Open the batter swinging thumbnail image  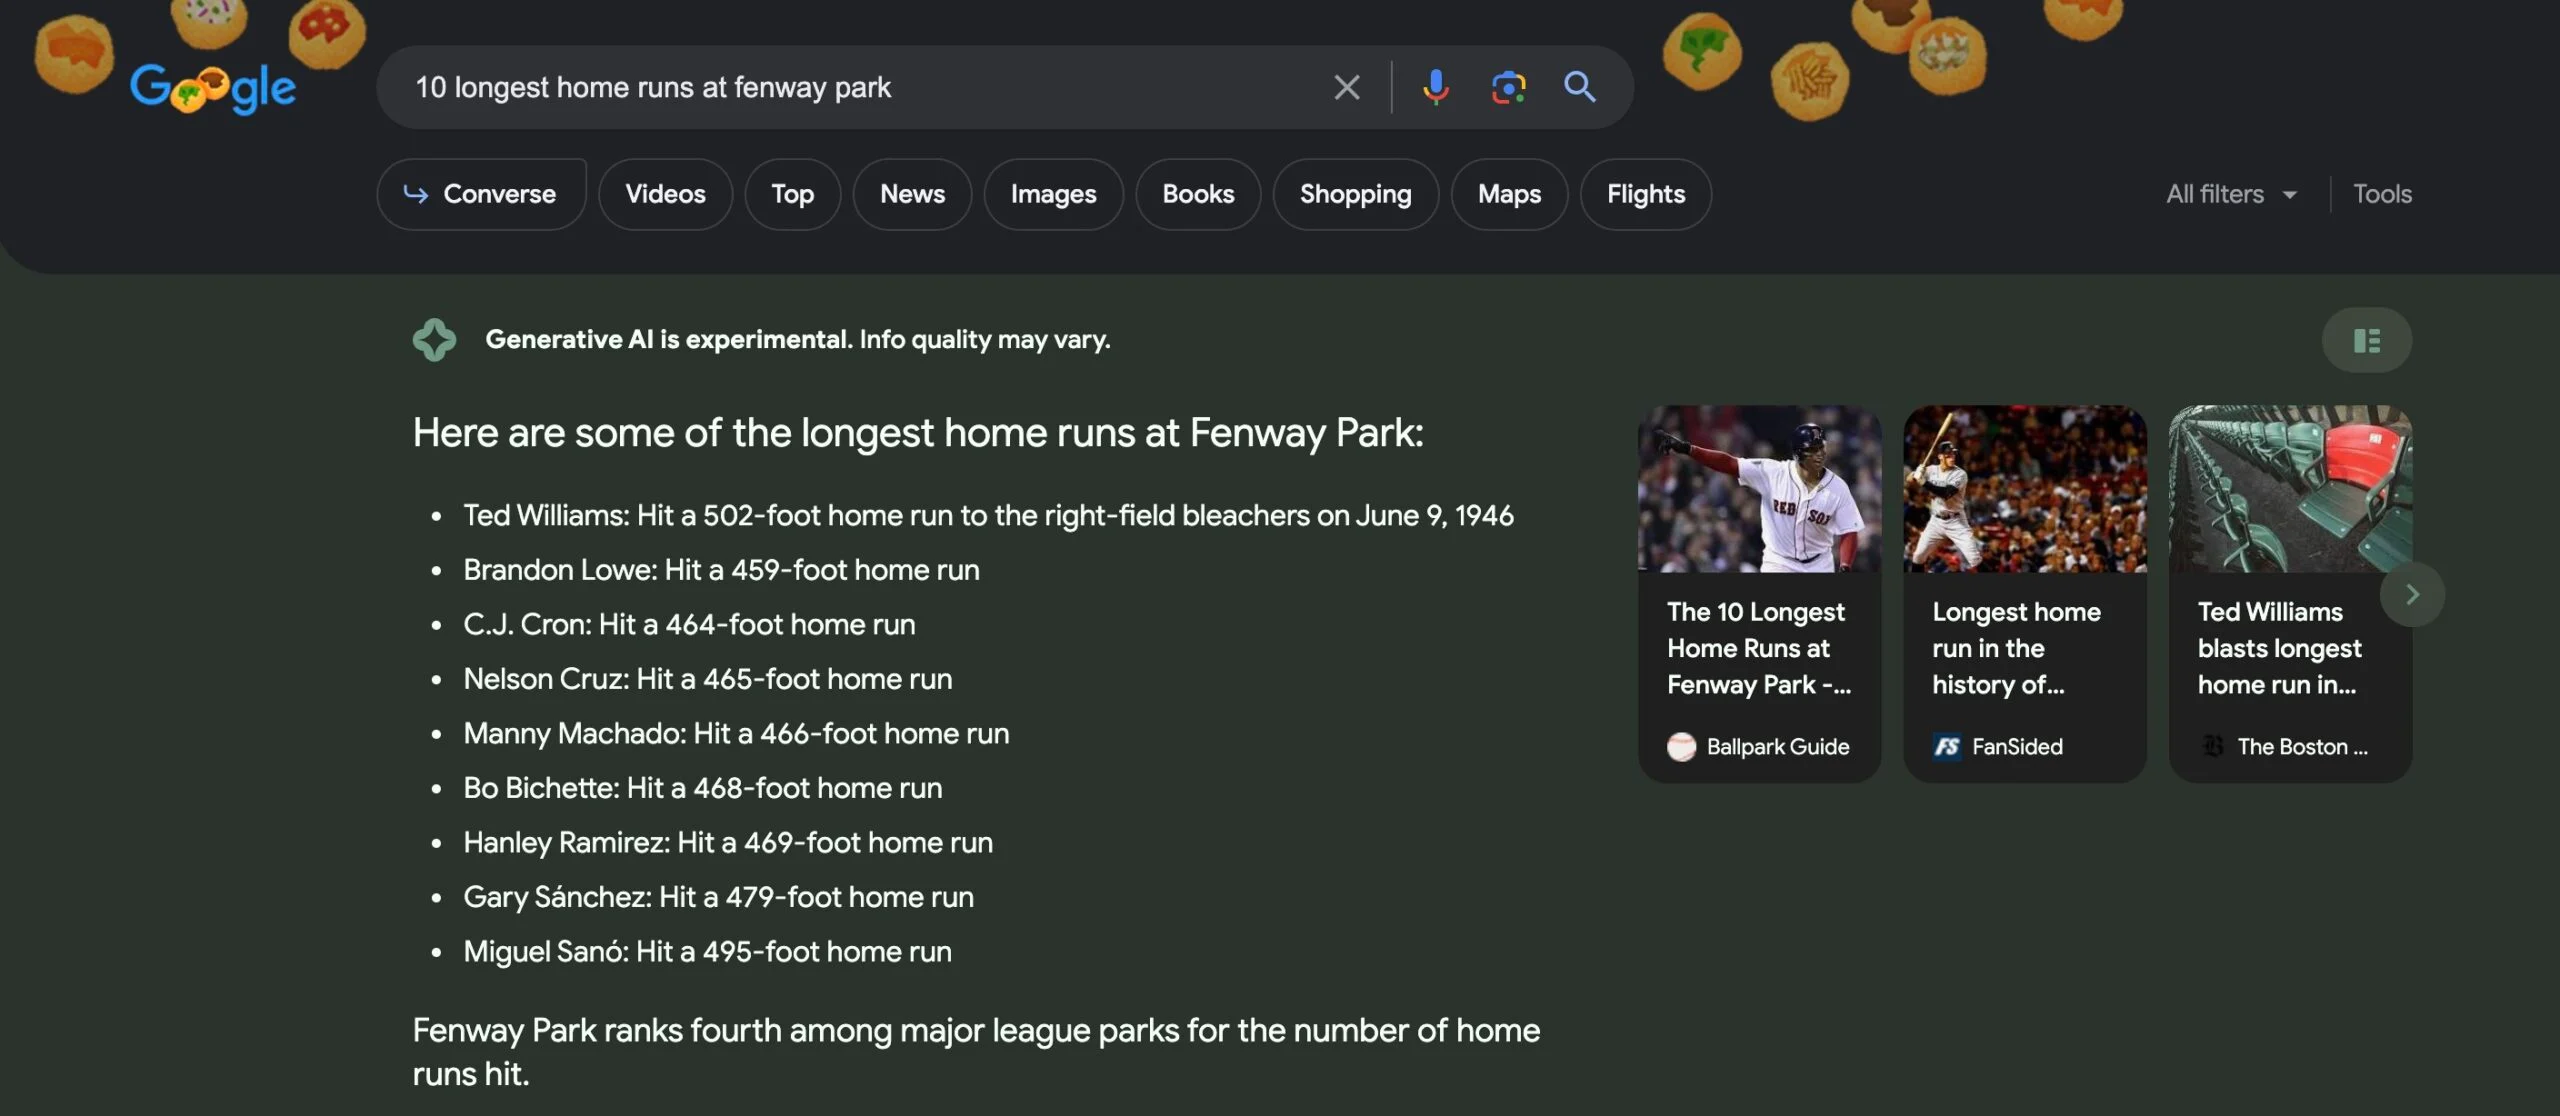(2024, 489)
